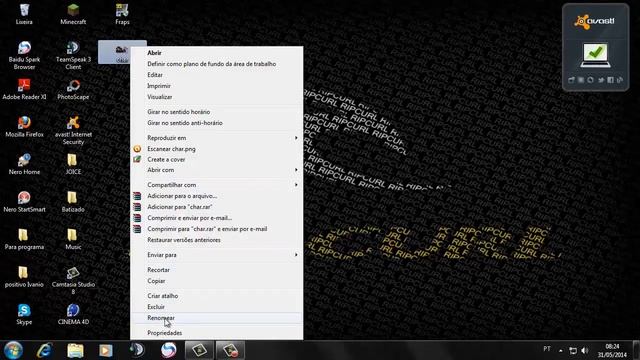
Task: Choose Adicionar para "char.rar"
Action: (217, 207)
